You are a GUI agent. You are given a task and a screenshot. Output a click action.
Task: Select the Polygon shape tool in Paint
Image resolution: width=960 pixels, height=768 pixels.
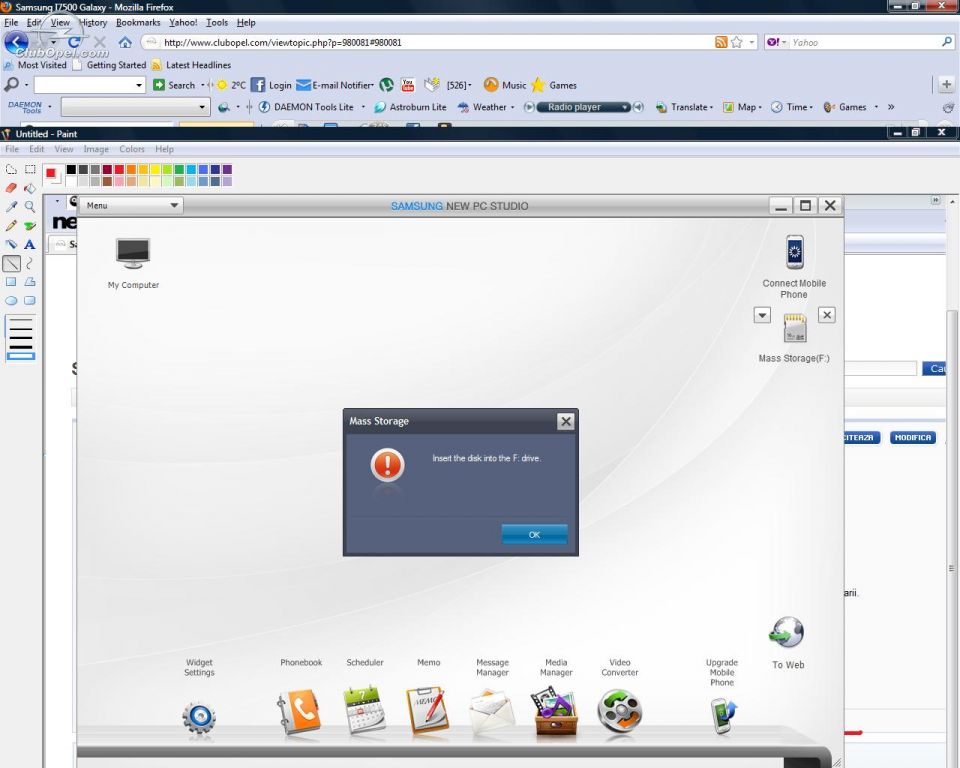coord(30,282)
